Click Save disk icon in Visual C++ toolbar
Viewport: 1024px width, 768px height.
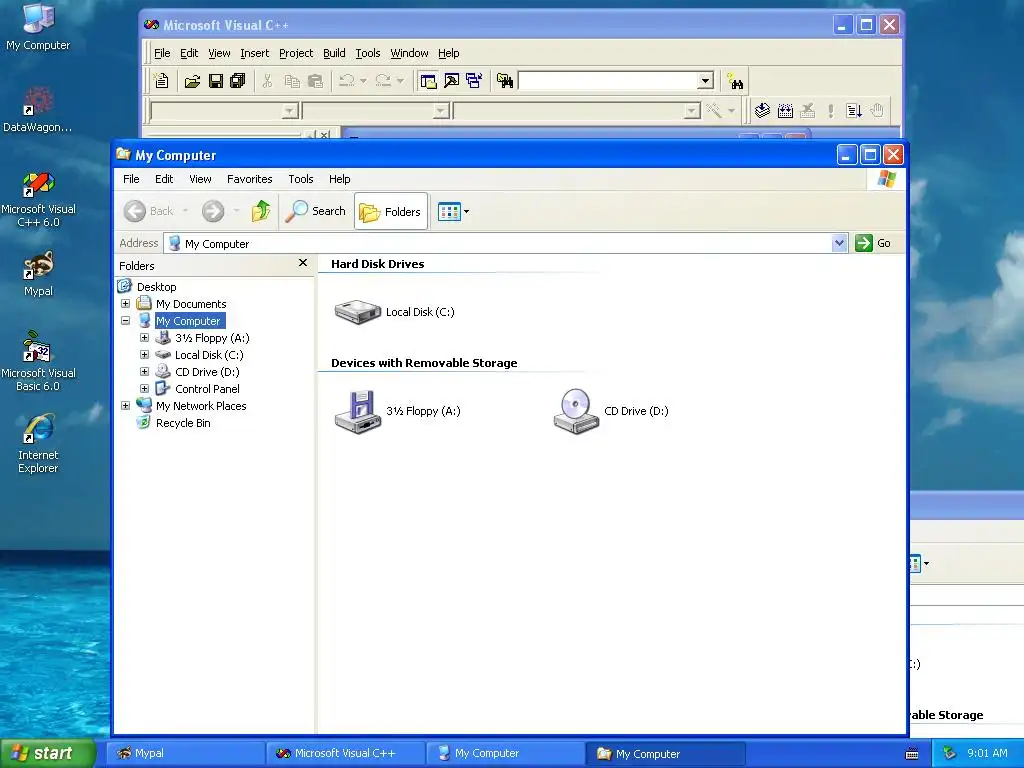pyautogui.click(x=216, y=81)
